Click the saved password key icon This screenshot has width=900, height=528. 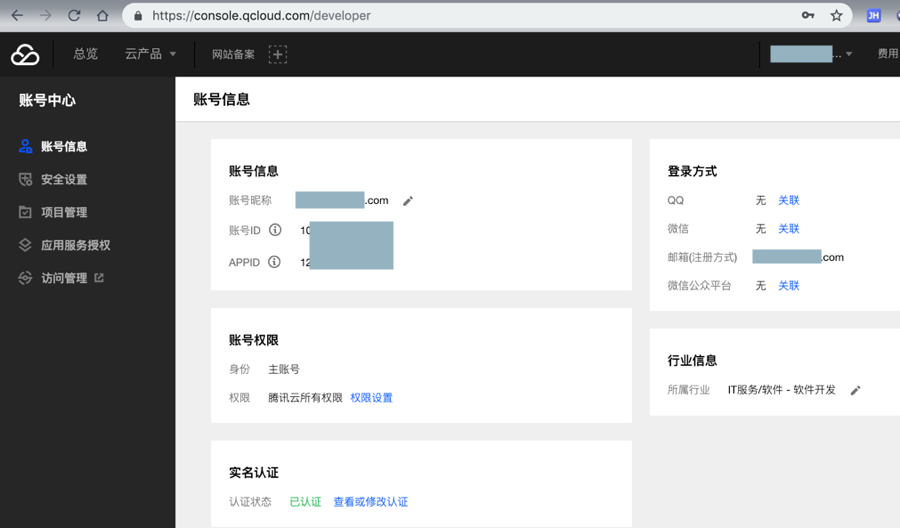pos(808,15)
